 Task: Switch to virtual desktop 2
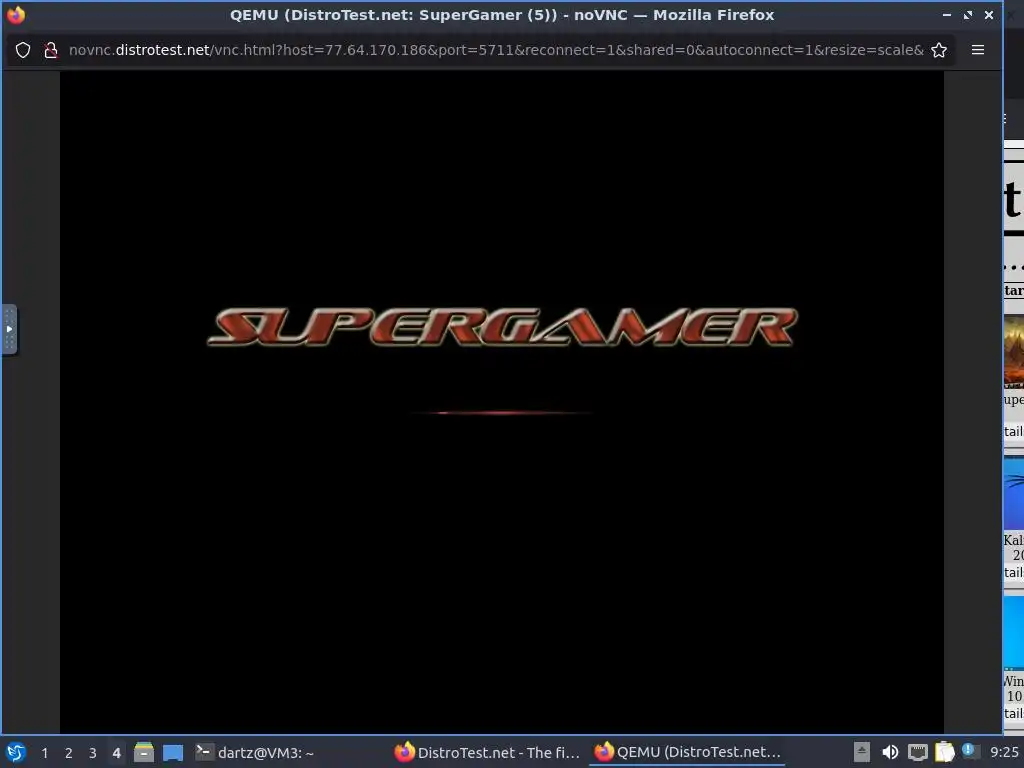69,753
